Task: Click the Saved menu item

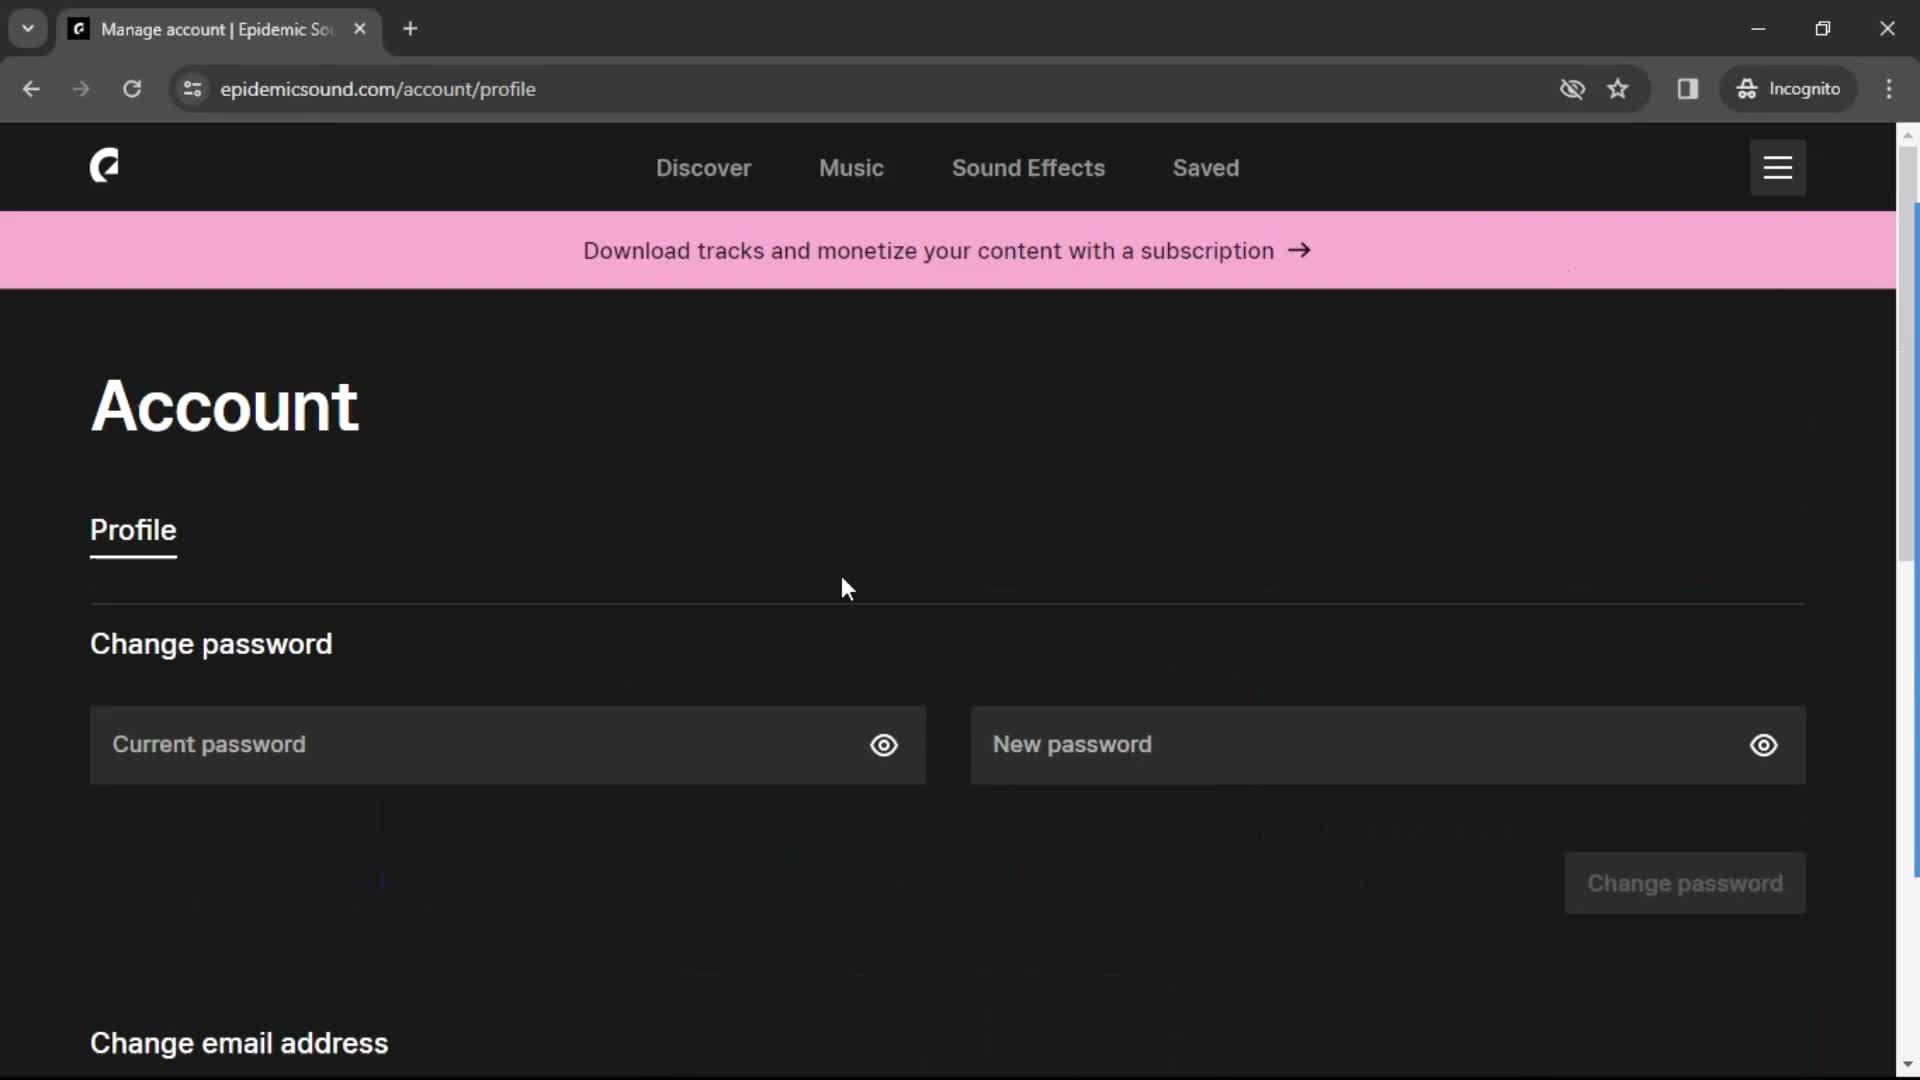Action: [1205, 167]
